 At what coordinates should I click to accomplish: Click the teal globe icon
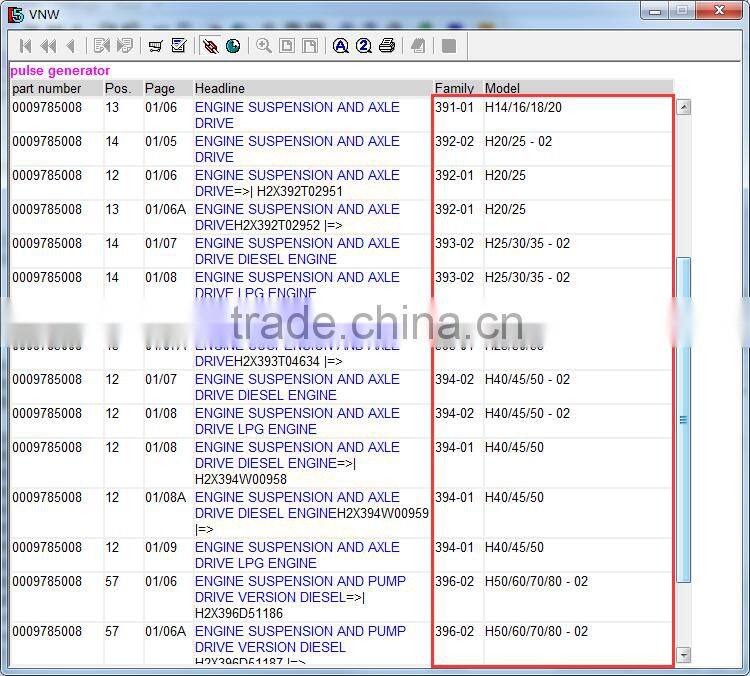[x=233, y=46]
